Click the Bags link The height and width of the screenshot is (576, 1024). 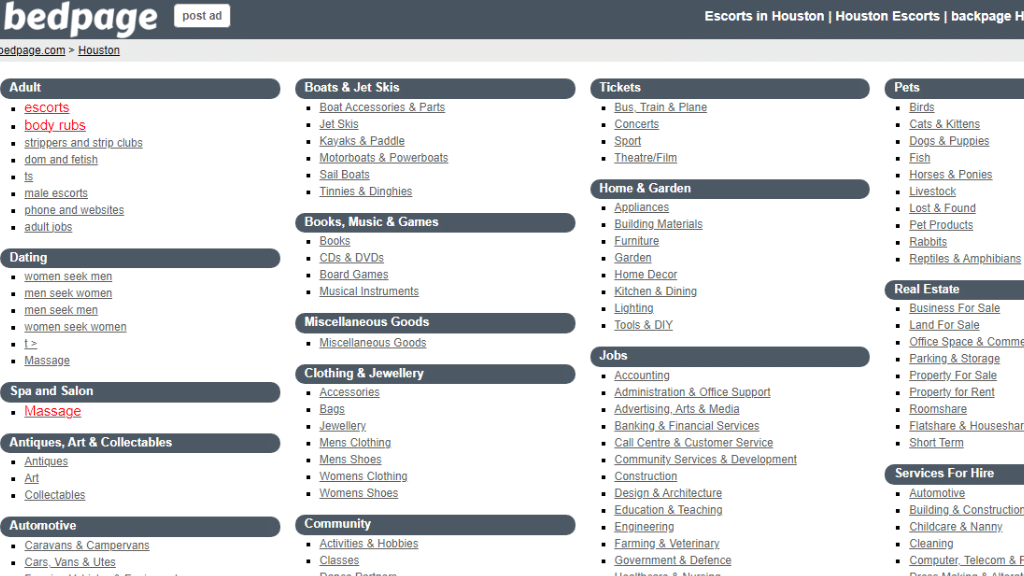point(332,409)
